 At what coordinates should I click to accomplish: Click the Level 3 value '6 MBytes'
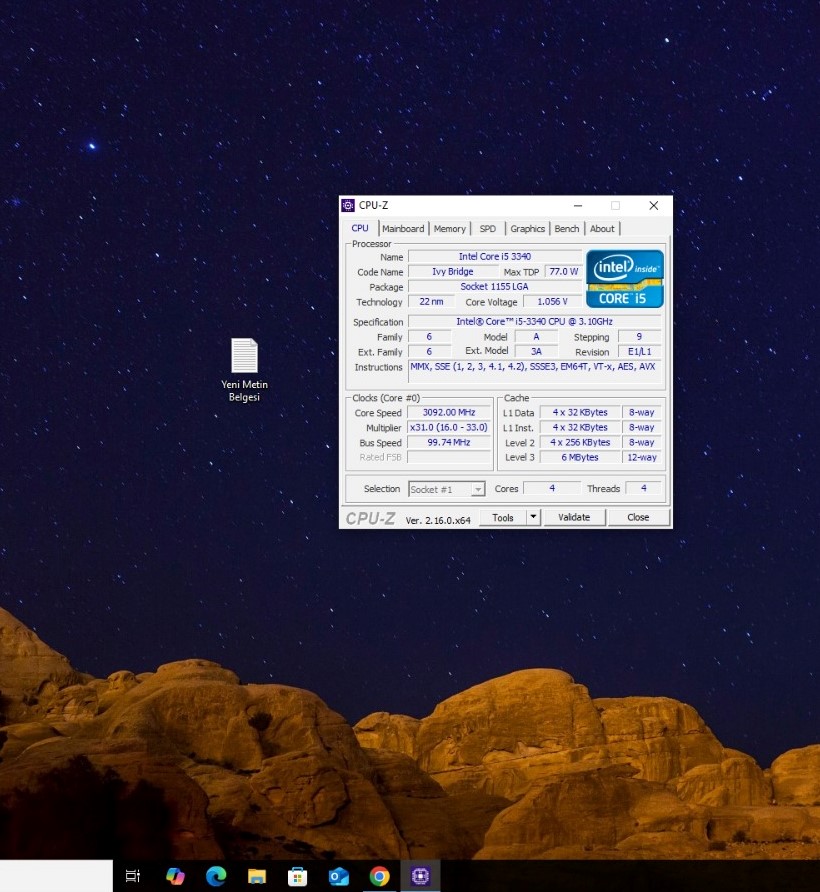click(580, 457)
